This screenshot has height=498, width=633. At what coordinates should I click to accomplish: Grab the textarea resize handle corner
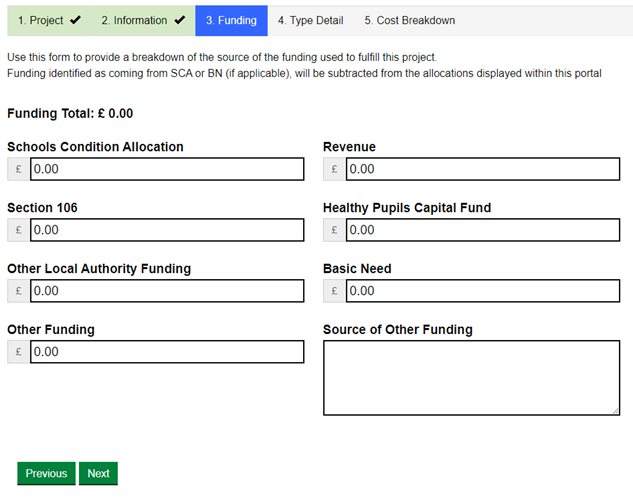coord(615,410)
